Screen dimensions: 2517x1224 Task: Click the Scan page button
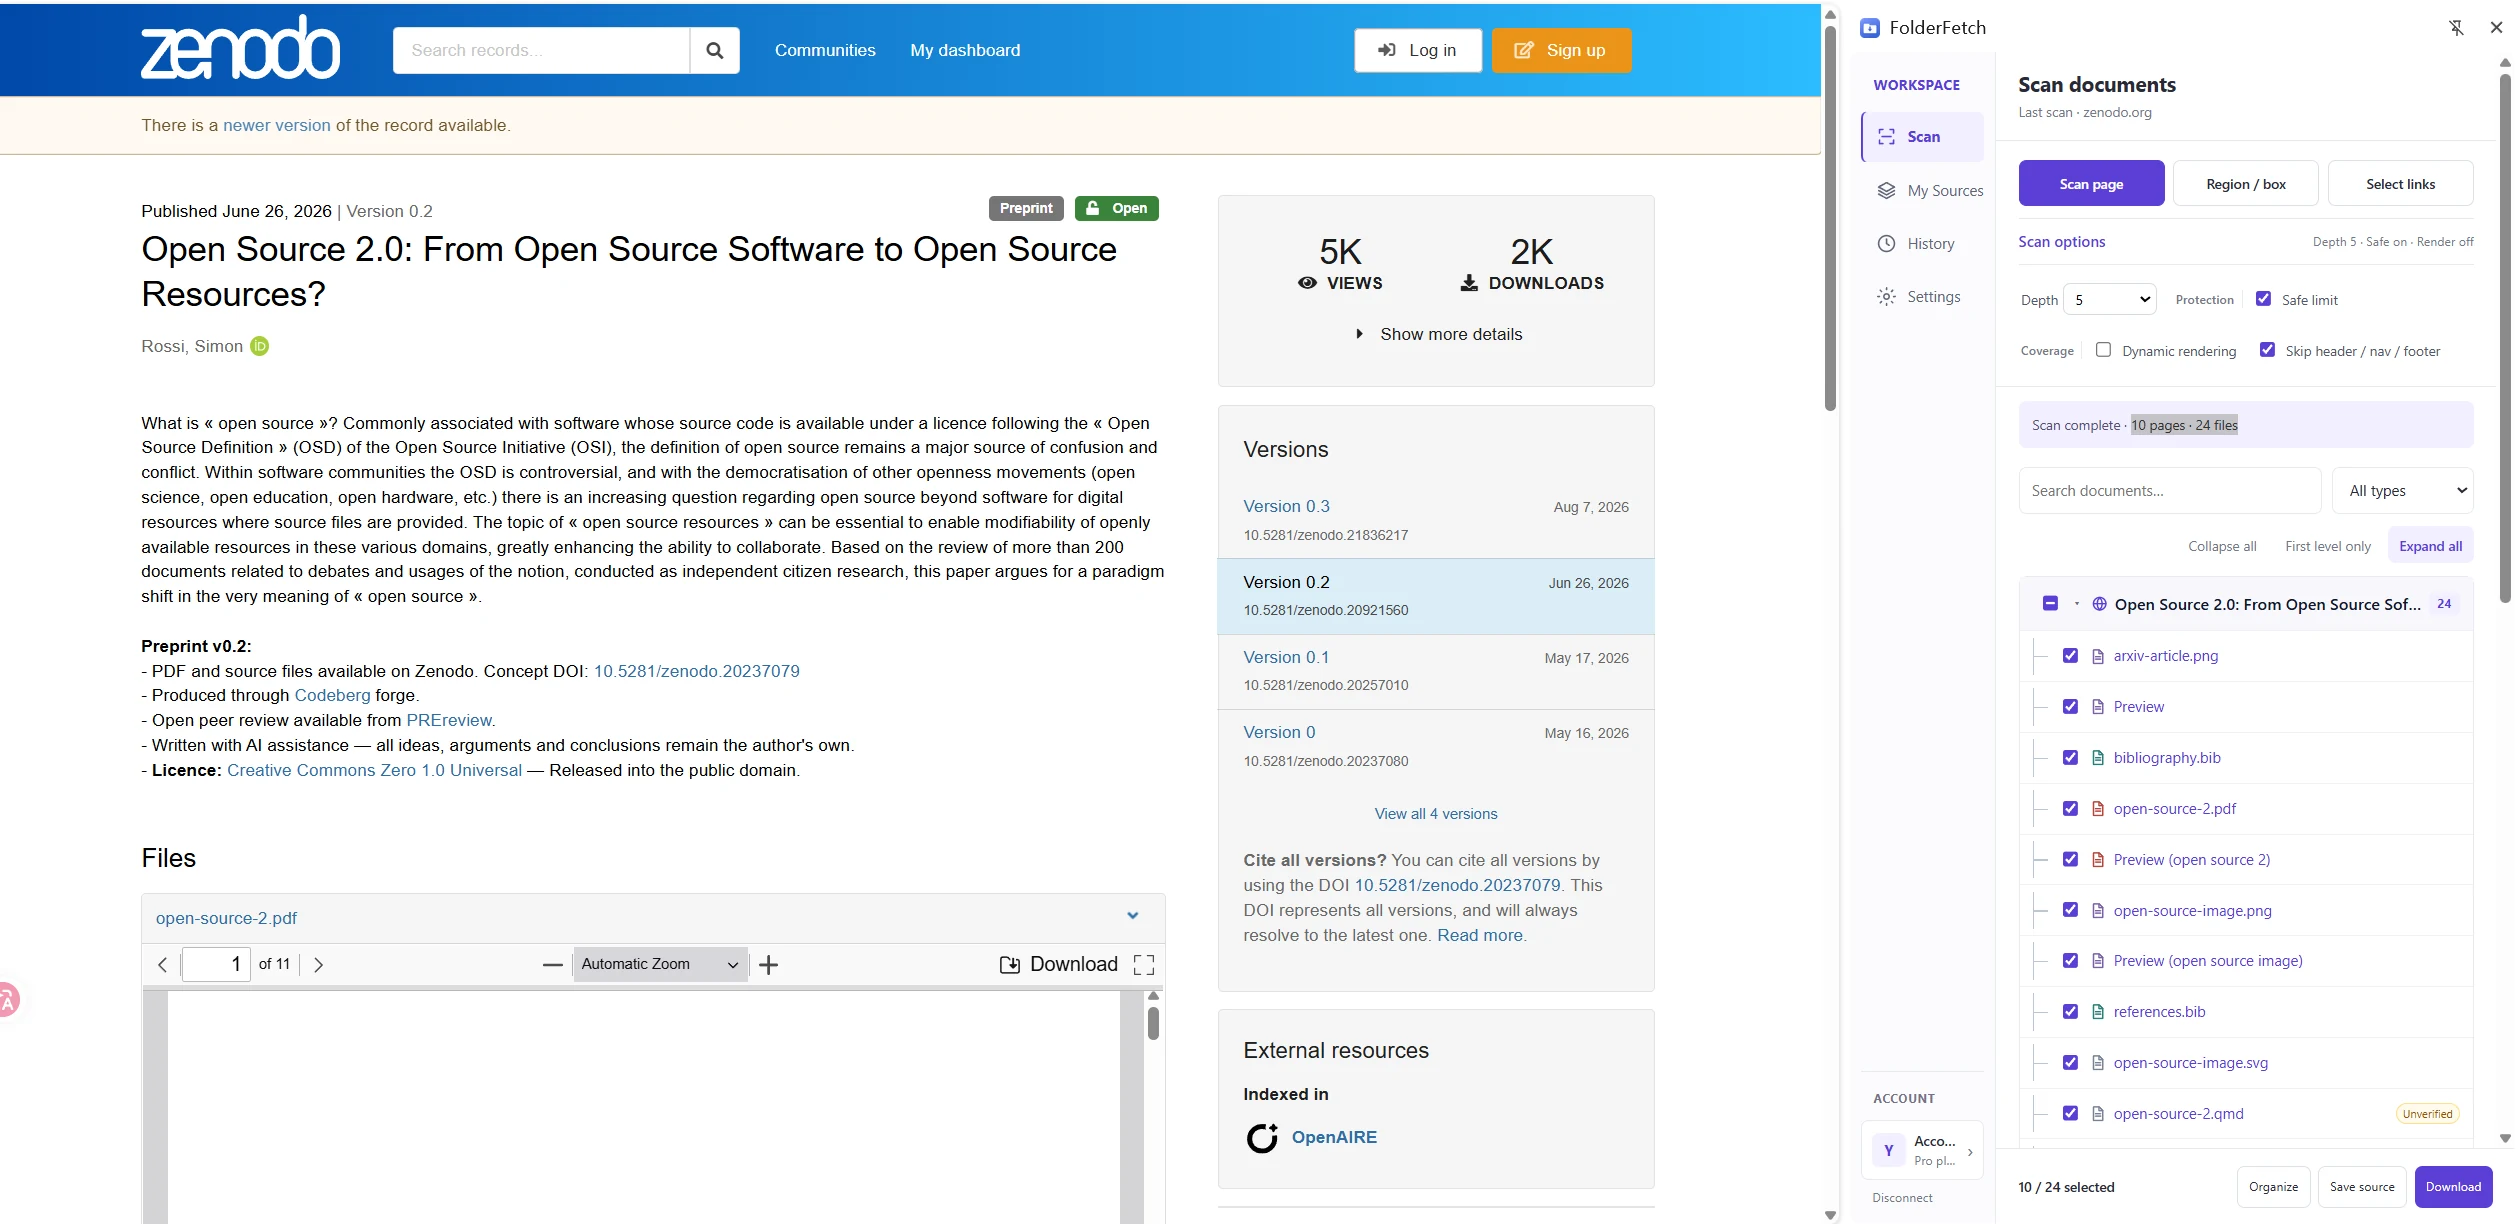[2091, 184]
